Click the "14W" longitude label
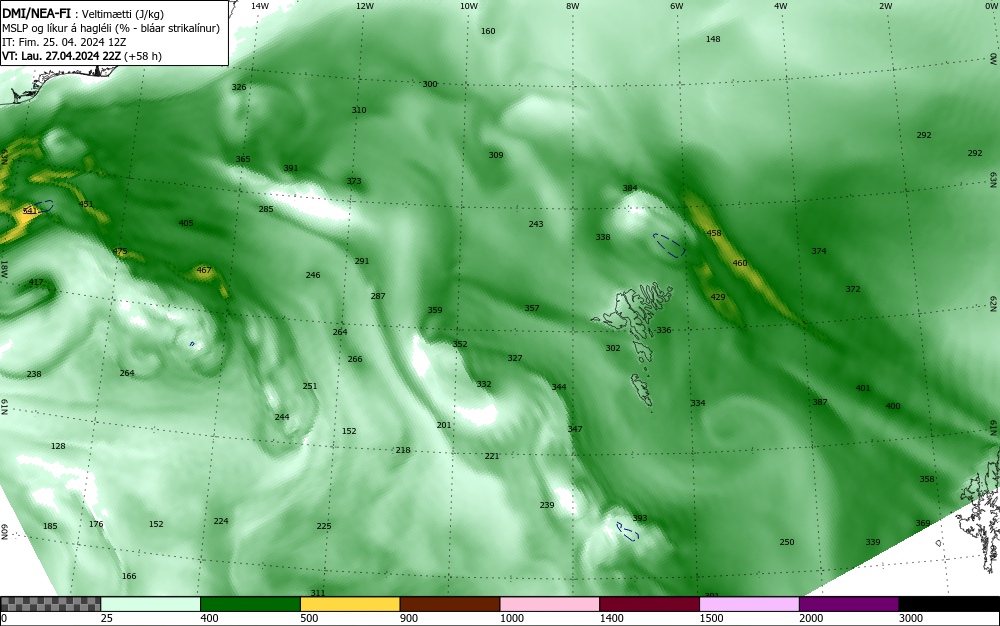This screenshot has height=626, width=1000. coord(260,6)
